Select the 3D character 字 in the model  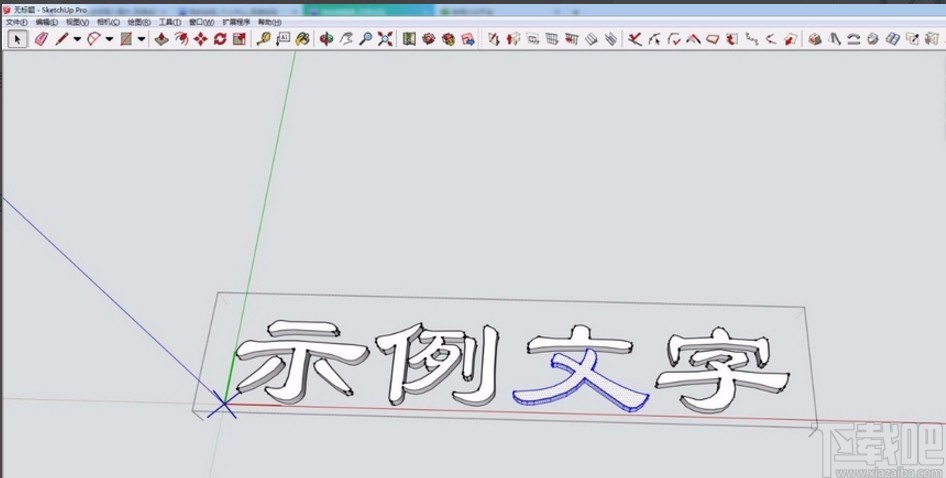pyautogui.click(x=721, y=369)
